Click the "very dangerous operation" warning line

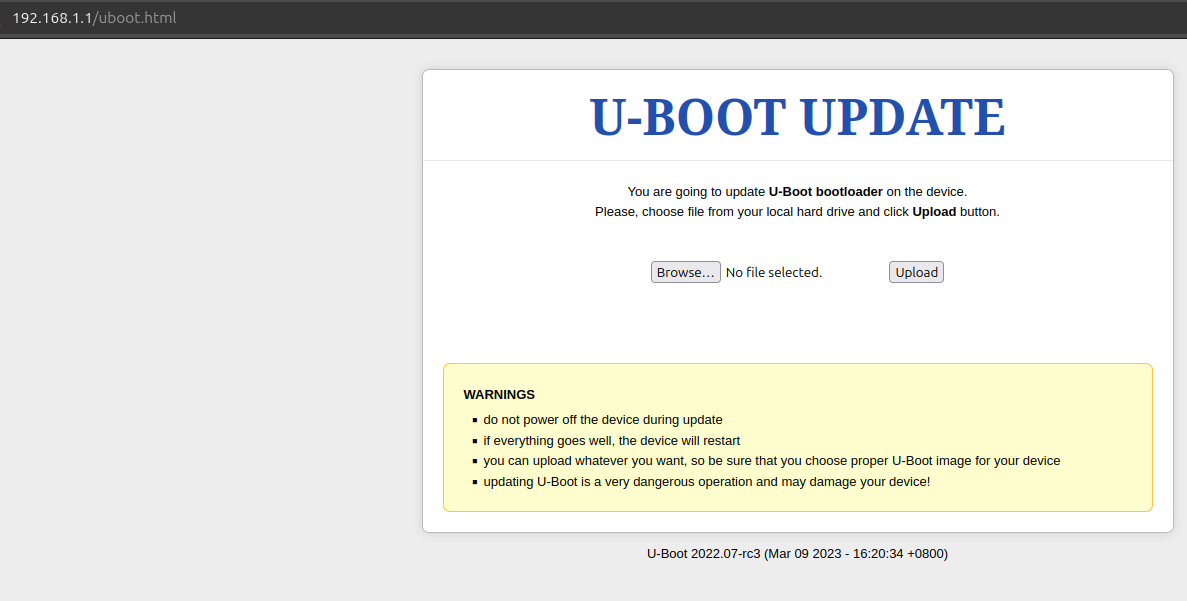[706, 482]
